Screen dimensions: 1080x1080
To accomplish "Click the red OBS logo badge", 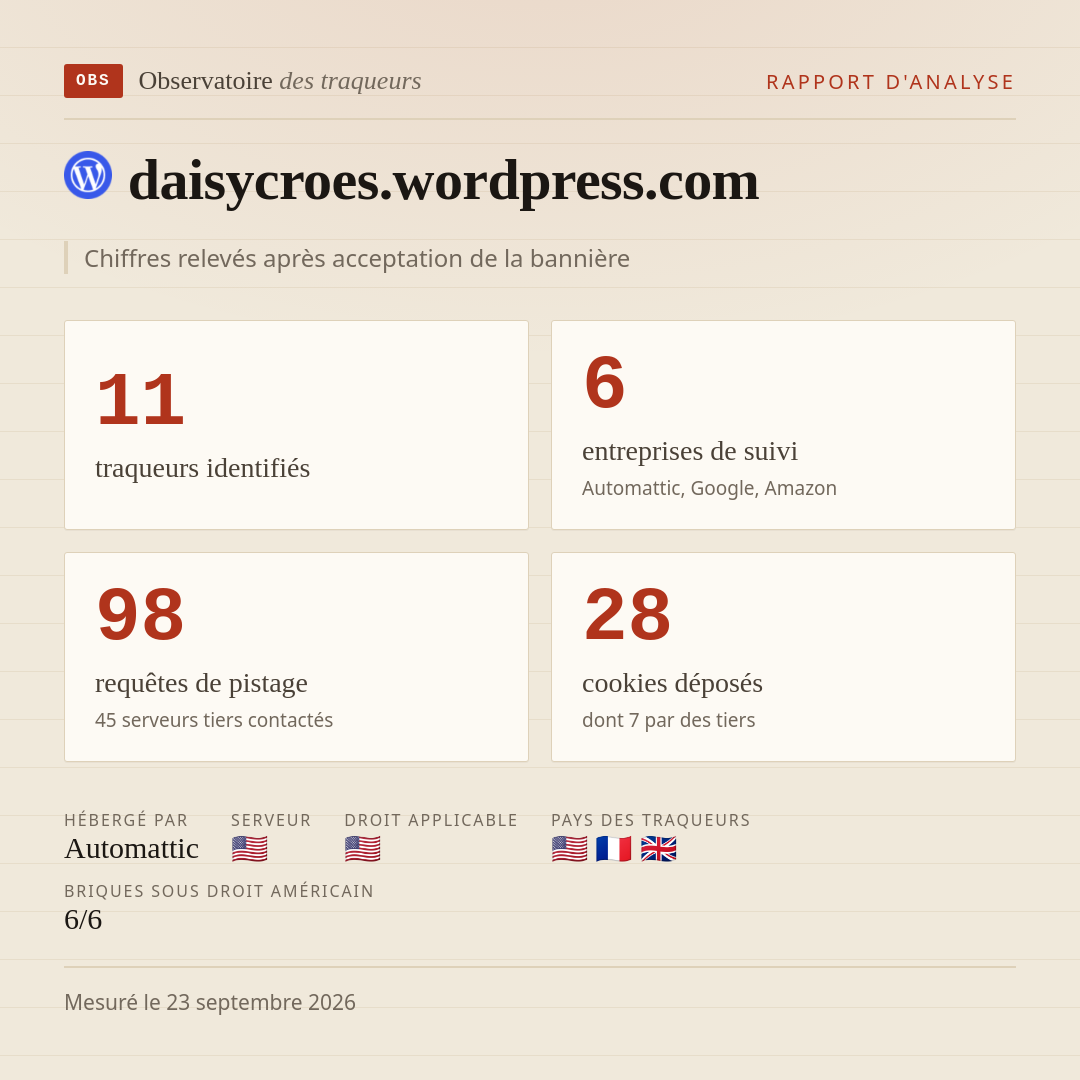I will point(94,81).
